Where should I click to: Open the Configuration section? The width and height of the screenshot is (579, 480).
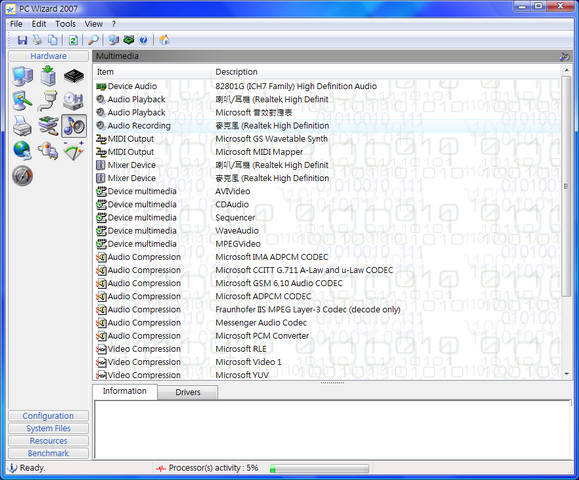(48, 416)
